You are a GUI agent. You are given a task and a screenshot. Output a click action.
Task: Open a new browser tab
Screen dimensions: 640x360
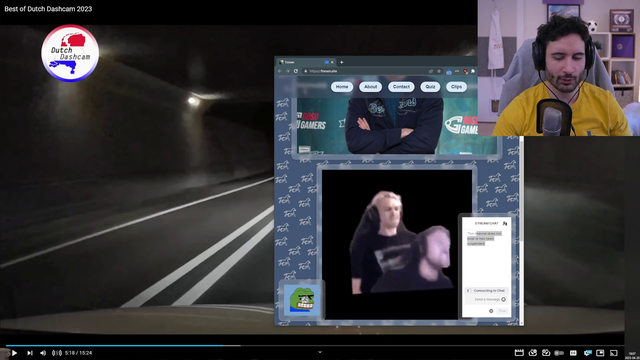(x=342, y=62)
